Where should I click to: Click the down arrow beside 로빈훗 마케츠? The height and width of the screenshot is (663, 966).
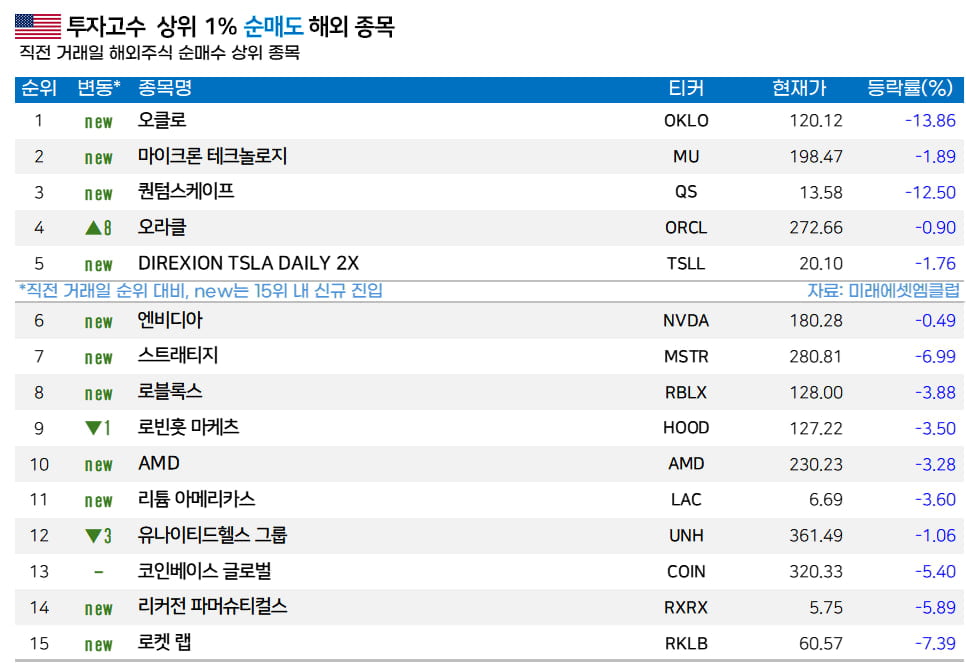(x=93, y=428)
